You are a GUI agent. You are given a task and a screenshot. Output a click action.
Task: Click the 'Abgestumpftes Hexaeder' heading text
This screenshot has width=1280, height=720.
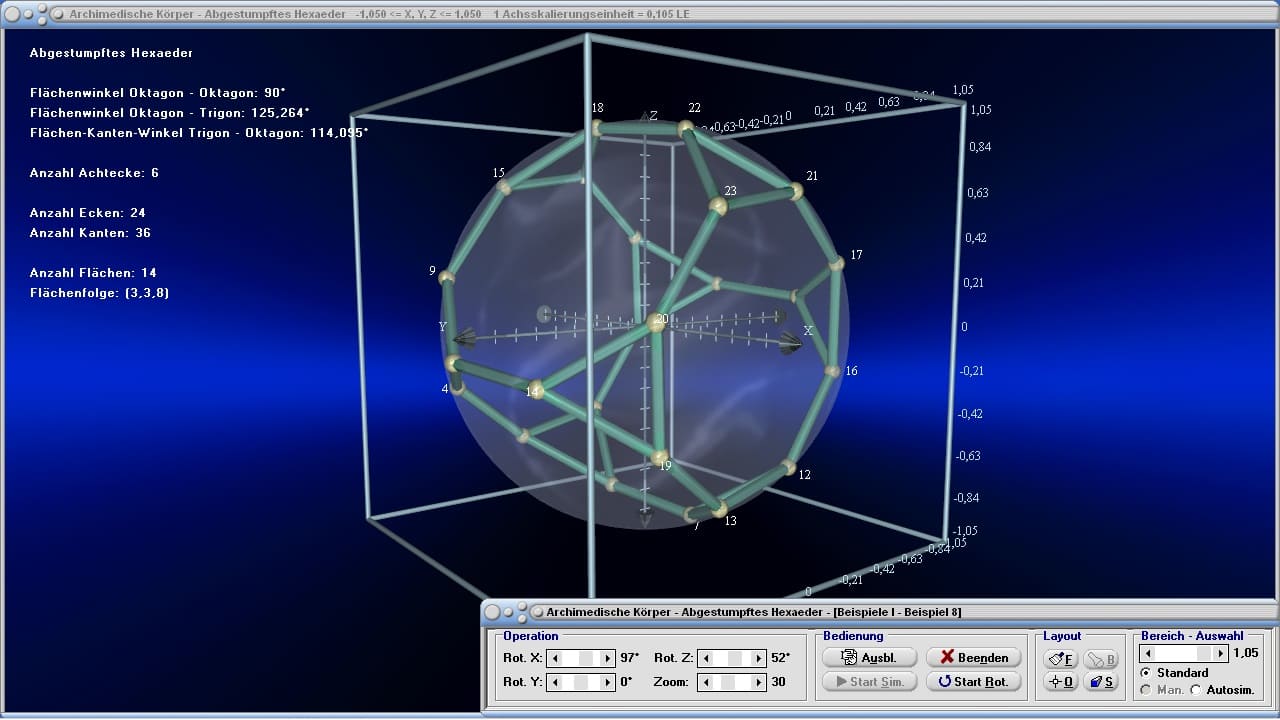[x=111, y=53]
